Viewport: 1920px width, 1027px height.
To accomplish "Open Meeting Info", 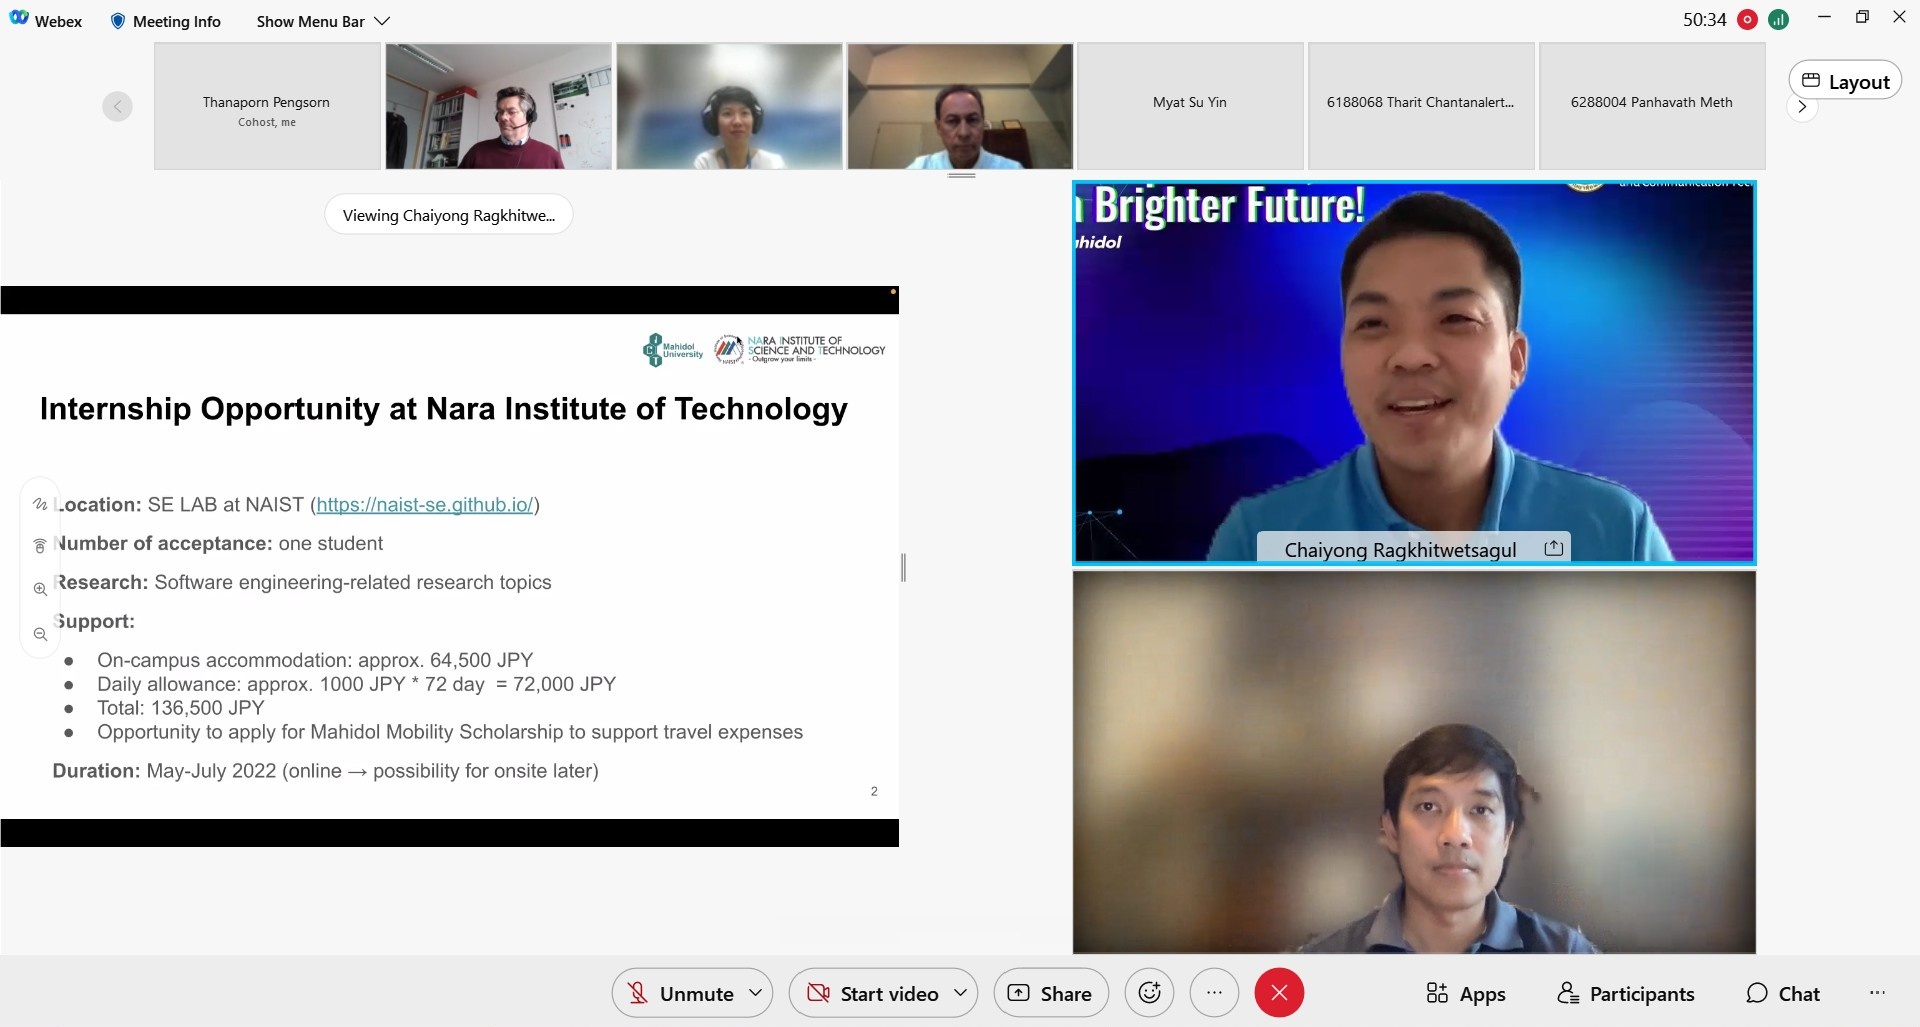I will (165, 21).
